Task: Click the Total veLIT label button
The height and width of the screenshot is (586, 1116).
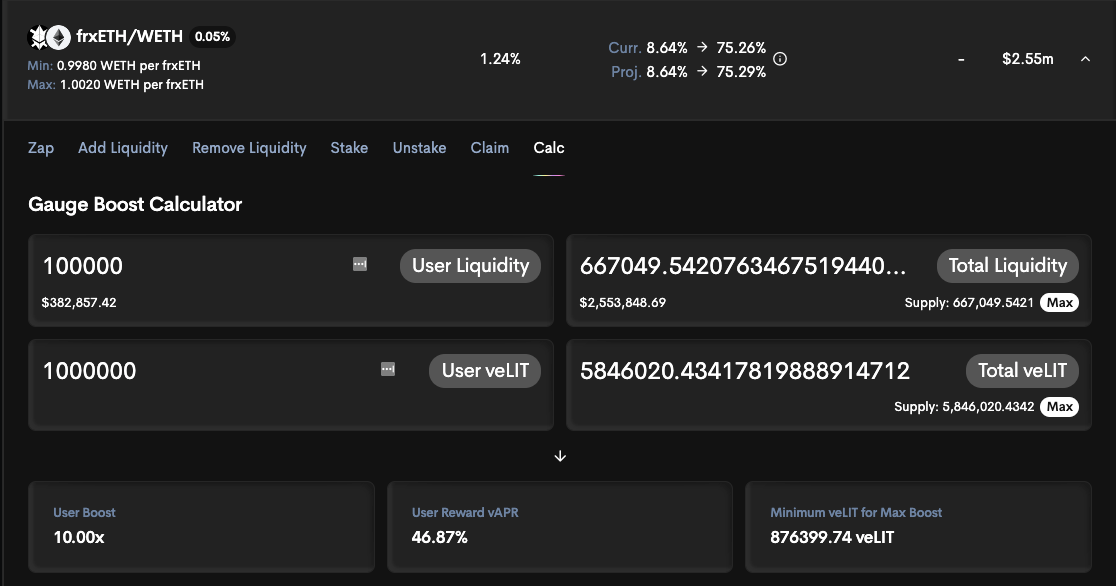Action: pyautogui.click(x=1022, y=370)
